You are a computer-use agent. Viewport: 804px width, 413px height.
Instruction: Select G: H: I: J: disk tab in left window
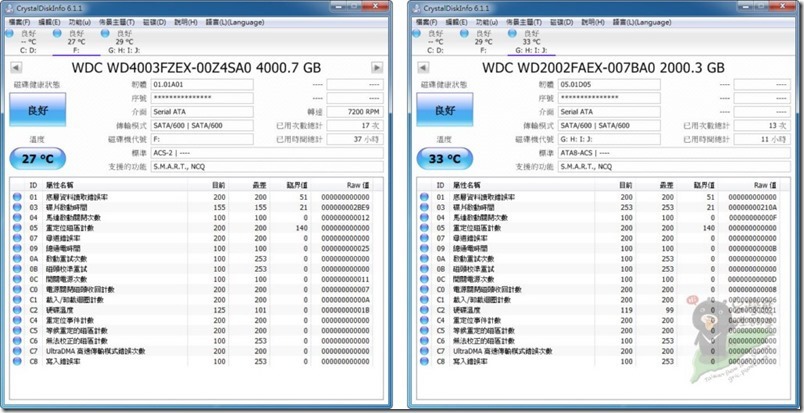point(125,42)
